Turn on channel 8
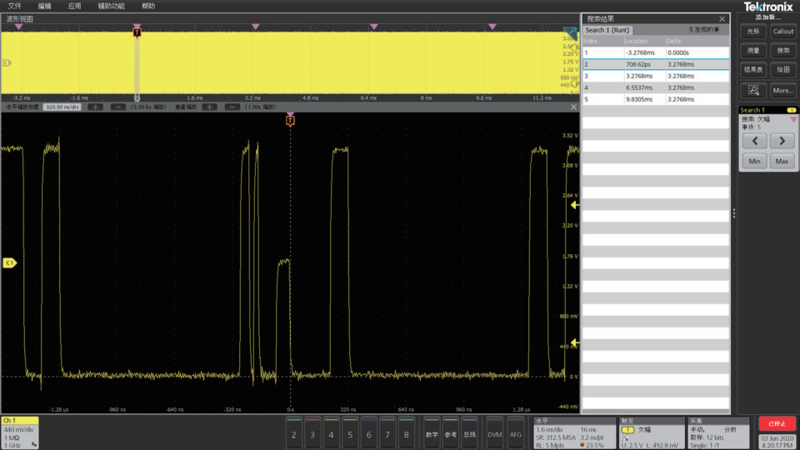The image size is (800, 450). (406, 435)
